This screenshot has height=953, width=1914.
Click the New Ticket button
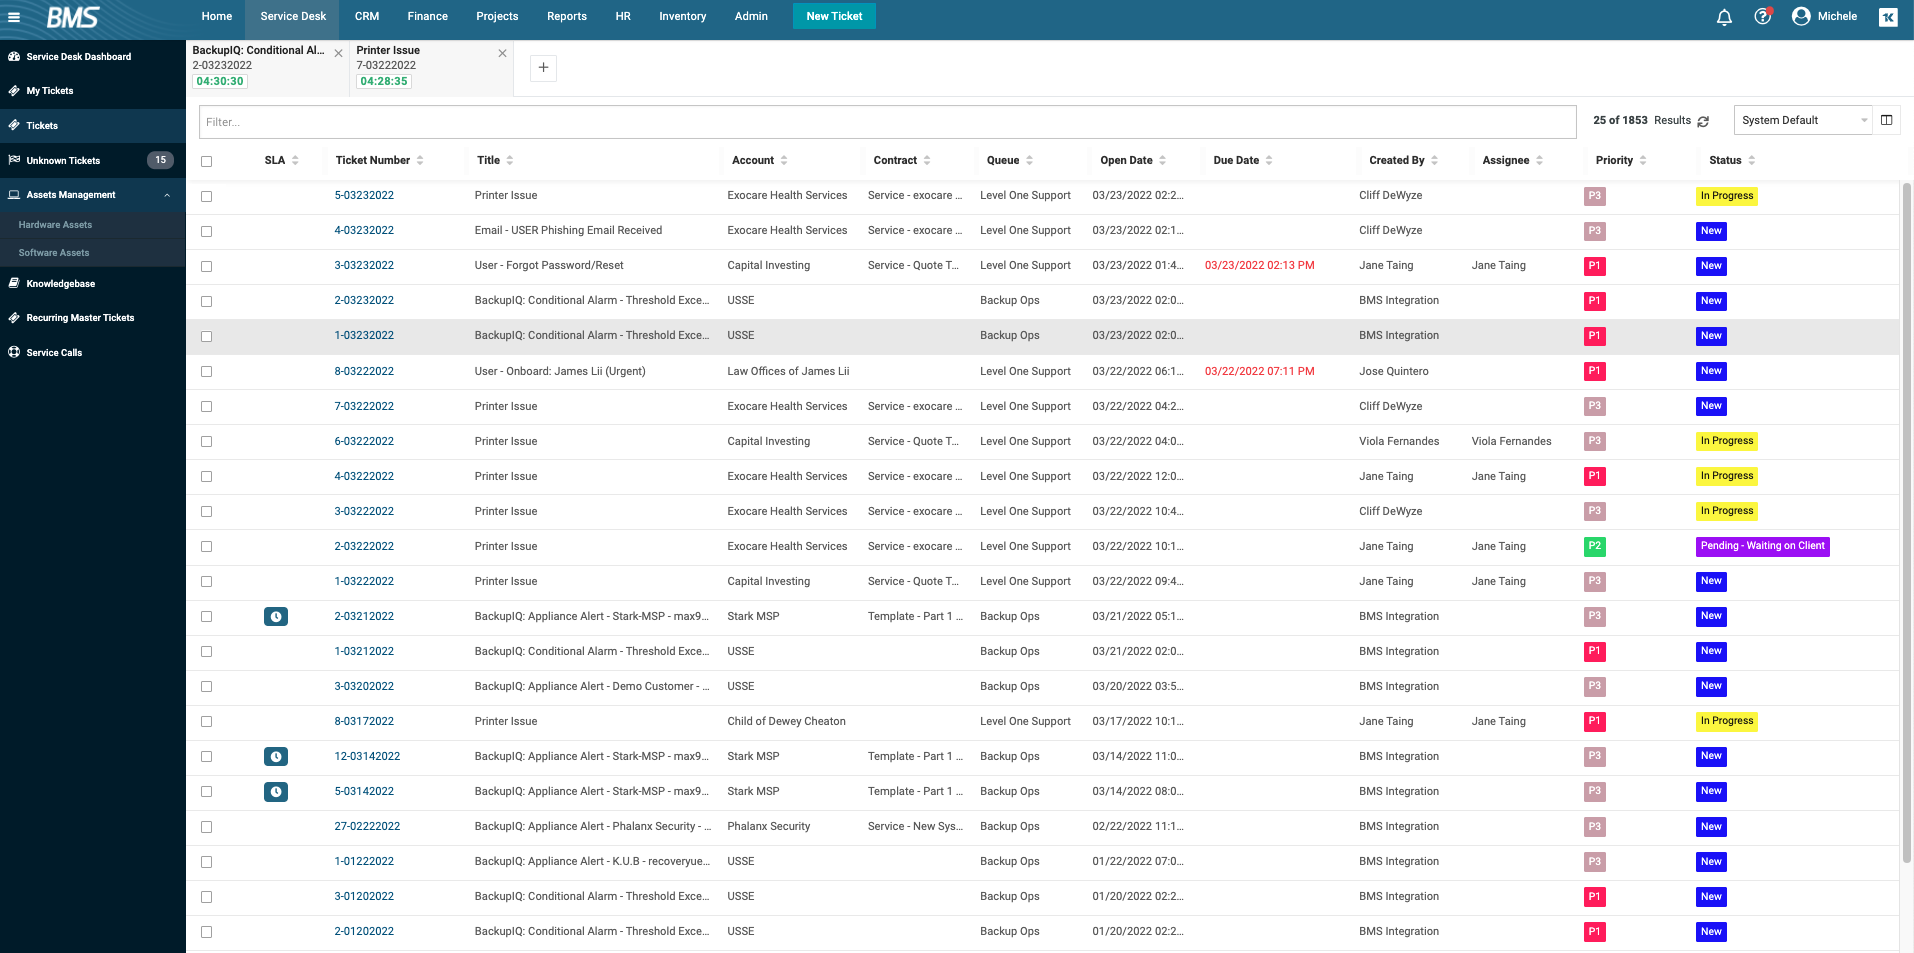tap(834, 16)
